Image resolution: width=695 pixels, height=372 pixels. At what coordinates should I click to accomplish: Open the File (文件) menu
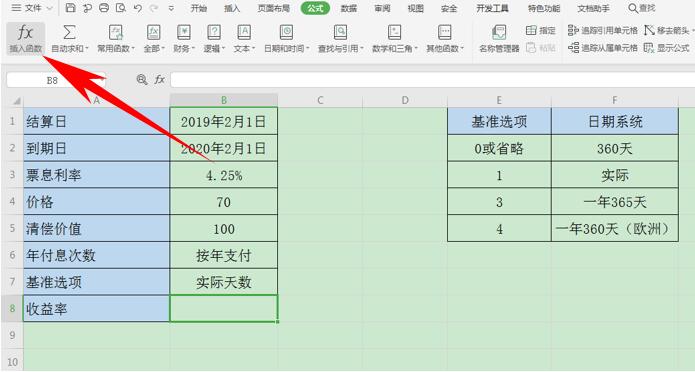[31, 8]
